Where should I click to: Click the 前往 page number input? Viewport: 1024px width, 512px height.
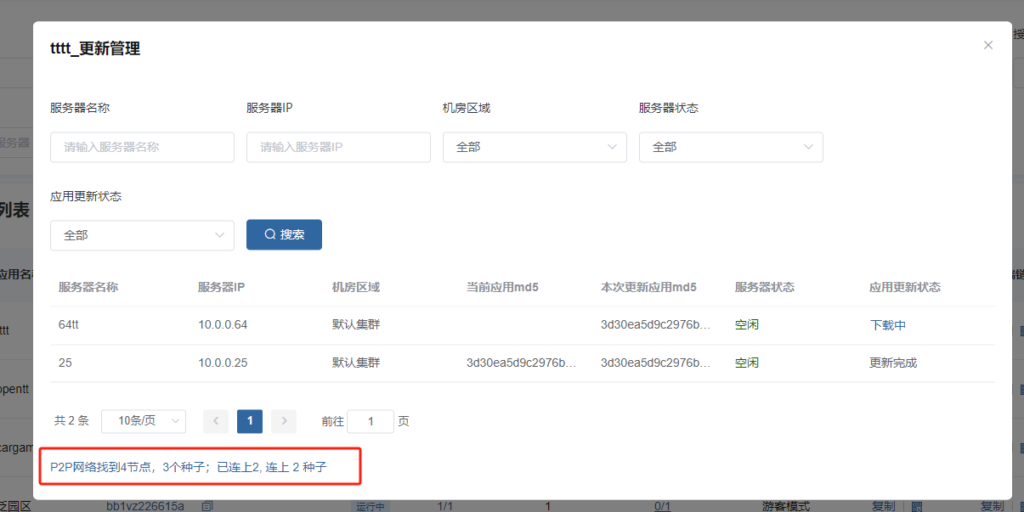[371, 421]
